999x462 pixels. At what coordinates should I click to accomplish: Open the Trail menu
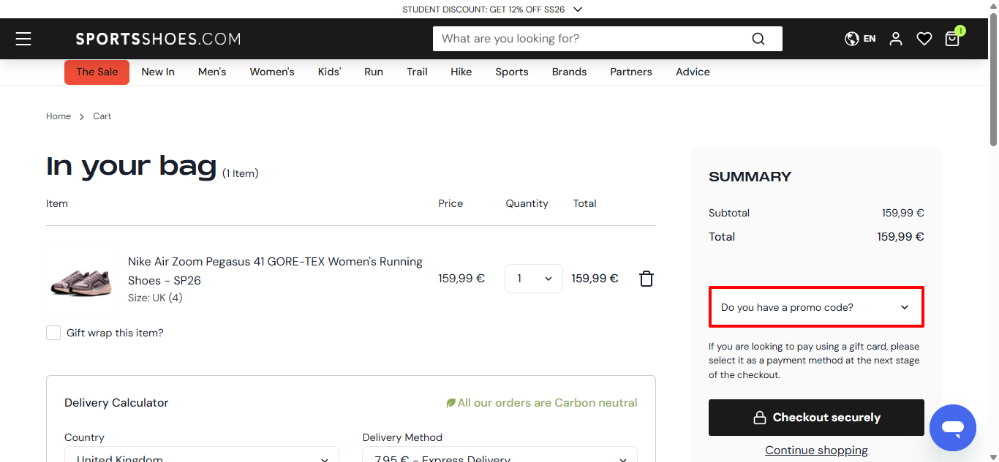coord(417,72)
